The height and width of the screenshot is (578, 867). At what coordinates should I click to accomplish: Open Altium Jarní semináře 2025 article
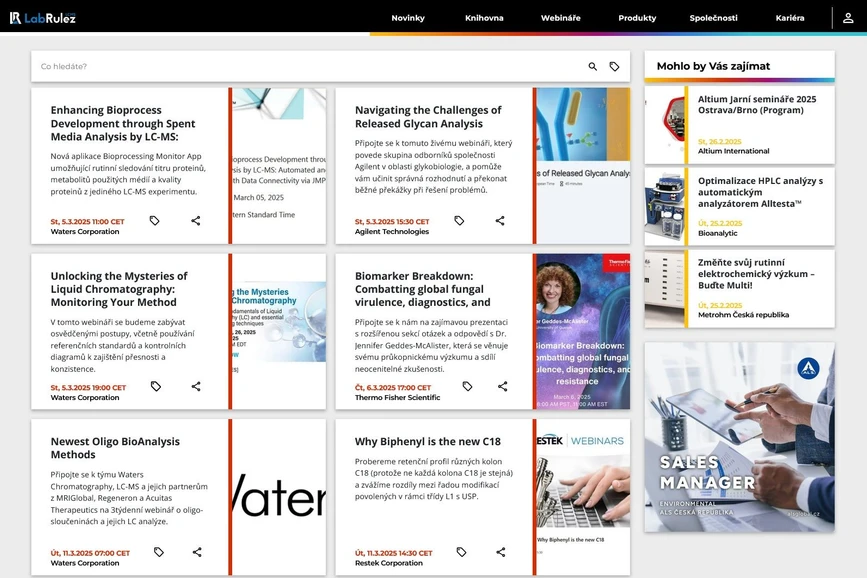pyautogui.click(x=757, y=105)
